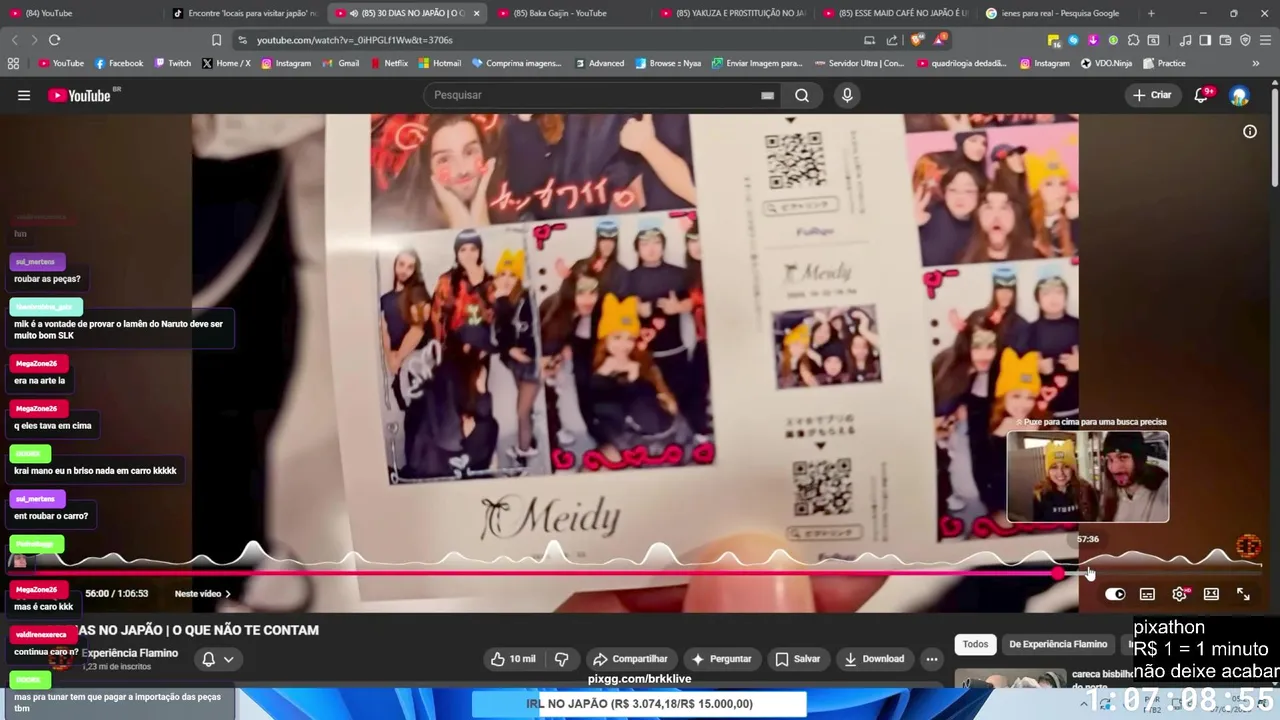The height and width of the screenshot is (720, 1280).
Task: Open the YouTube account avatar menu
Action: pos(1240,95)
